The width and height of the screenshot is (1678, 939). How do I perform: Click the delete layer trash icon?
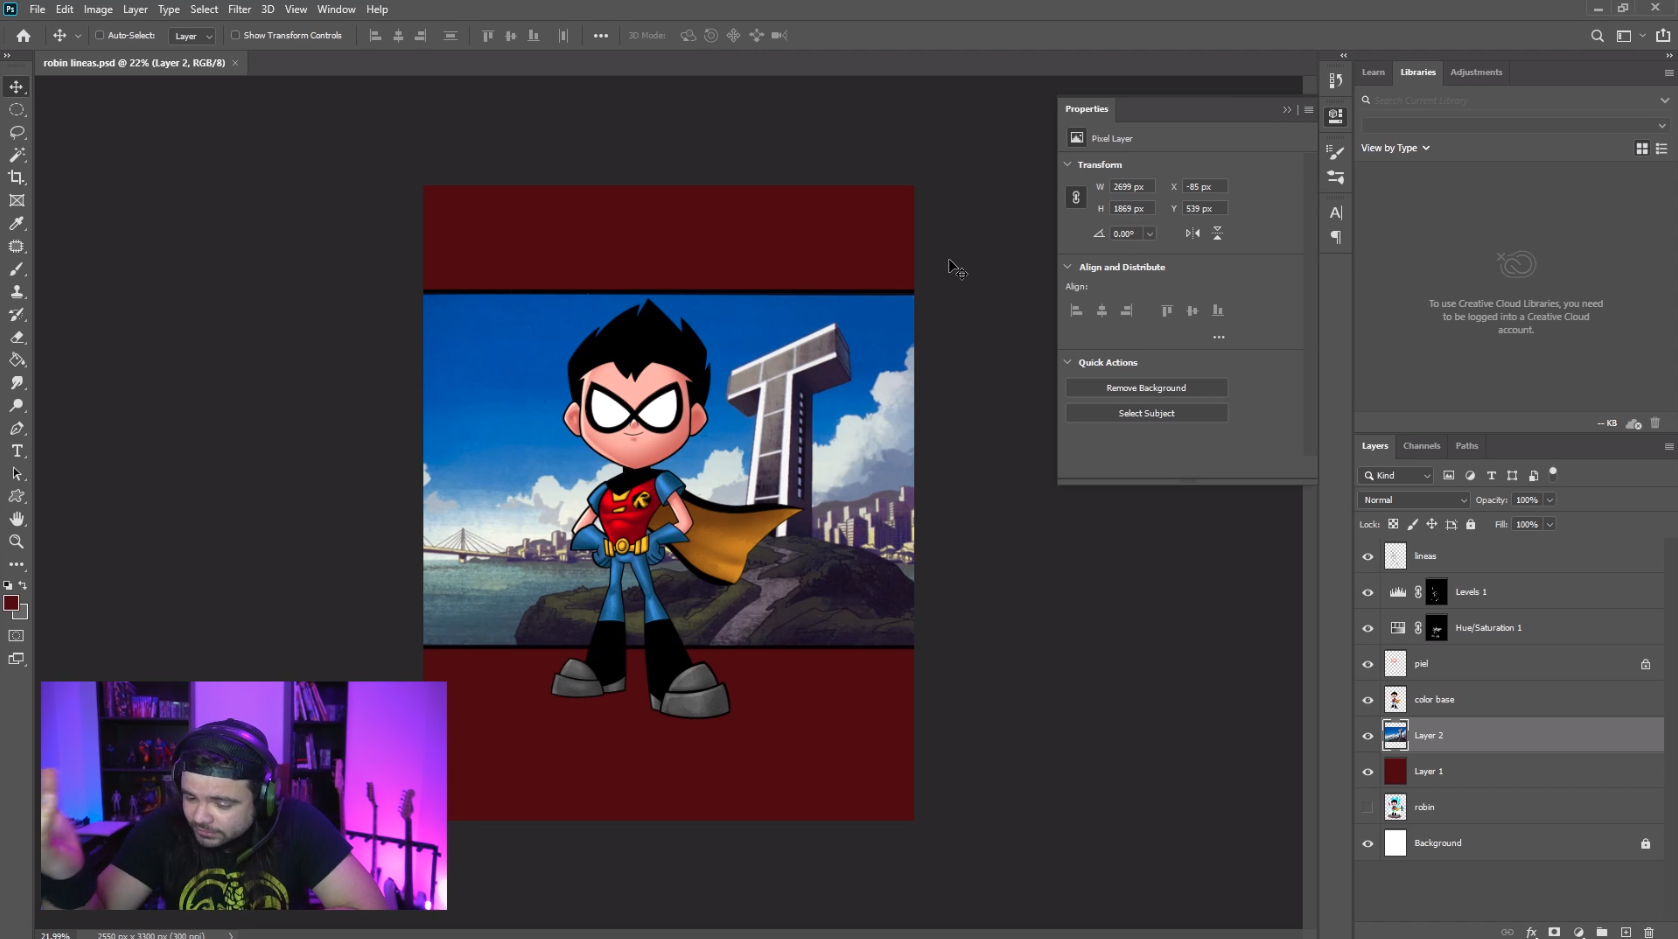[x=1649, y=932]
